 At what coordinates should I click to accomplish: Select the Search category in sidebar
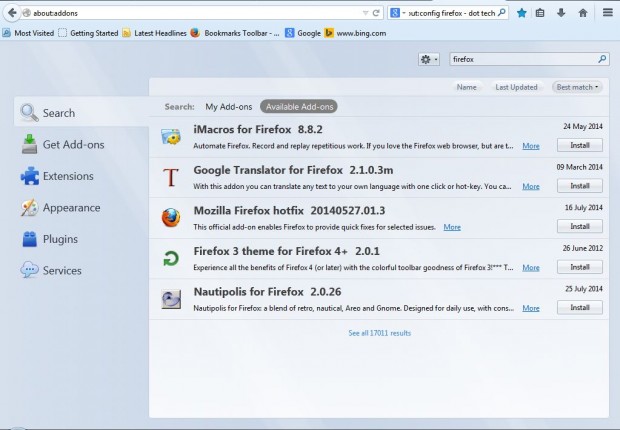[x=81, y=113]
